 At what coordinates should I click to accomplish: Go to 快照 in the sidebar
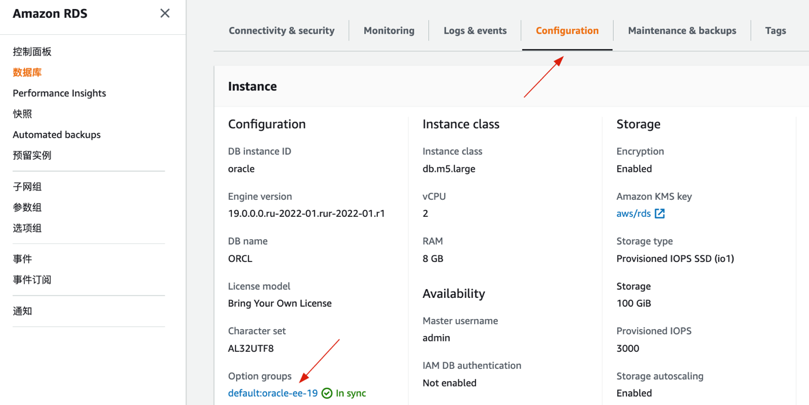coord(22,114)
